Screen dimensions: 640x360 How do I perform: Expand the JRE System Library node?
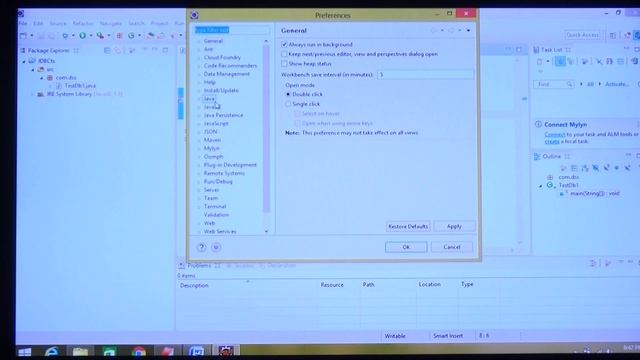pyautogui.click(x=33, y=94)
